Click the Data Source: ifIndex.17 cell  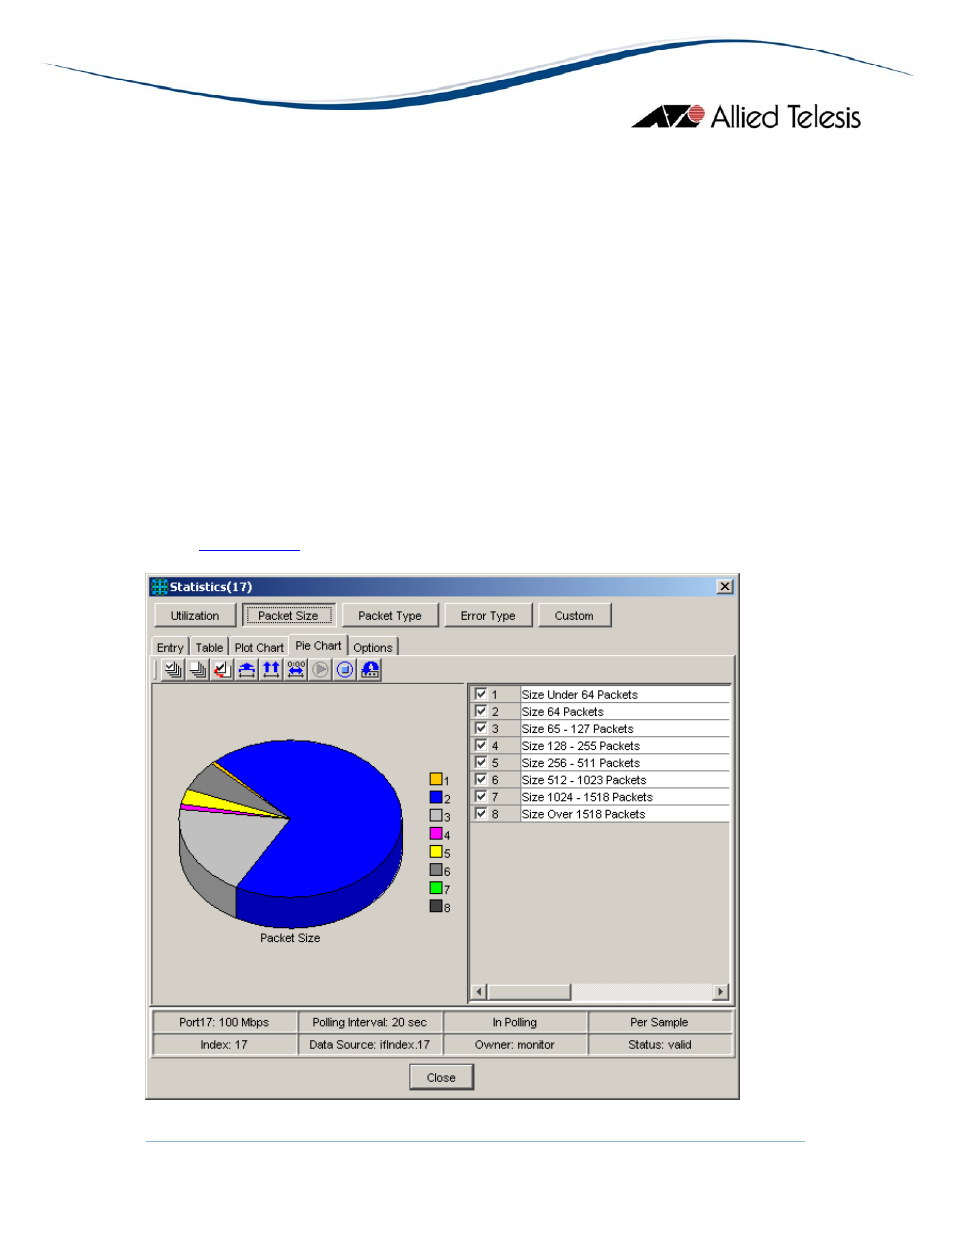(x=369, y=1044)
